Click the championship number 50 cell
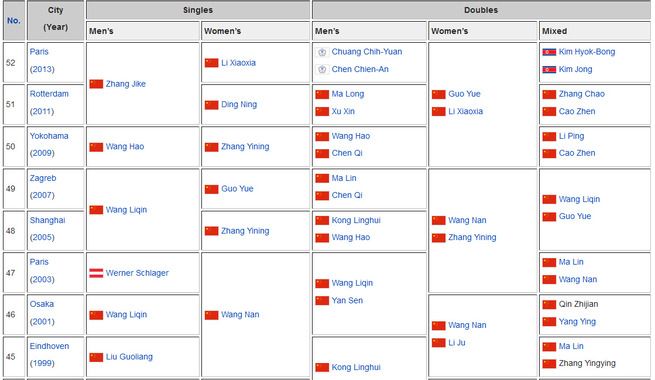Image resolution: width=655 pixels, height=380 pixels. pyautogui.click(x=14, y=147)
